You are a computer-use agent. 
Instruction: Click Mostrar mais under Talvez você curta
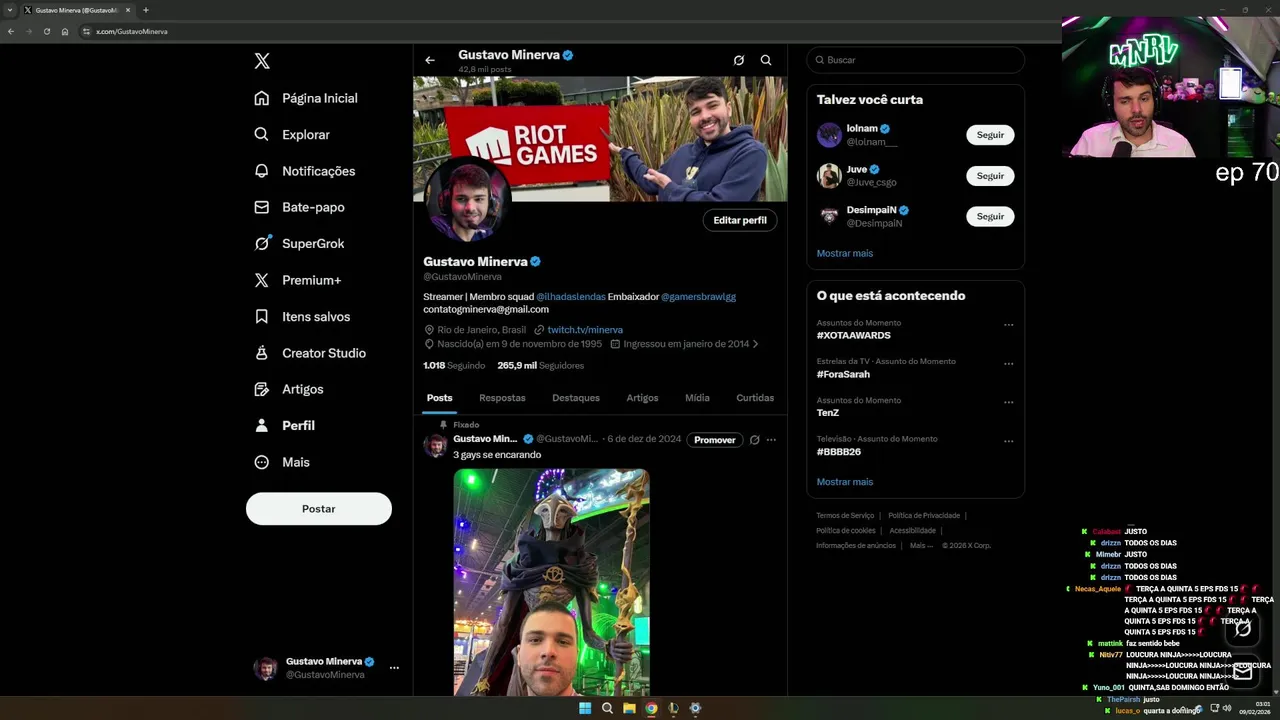pos(845,253)
